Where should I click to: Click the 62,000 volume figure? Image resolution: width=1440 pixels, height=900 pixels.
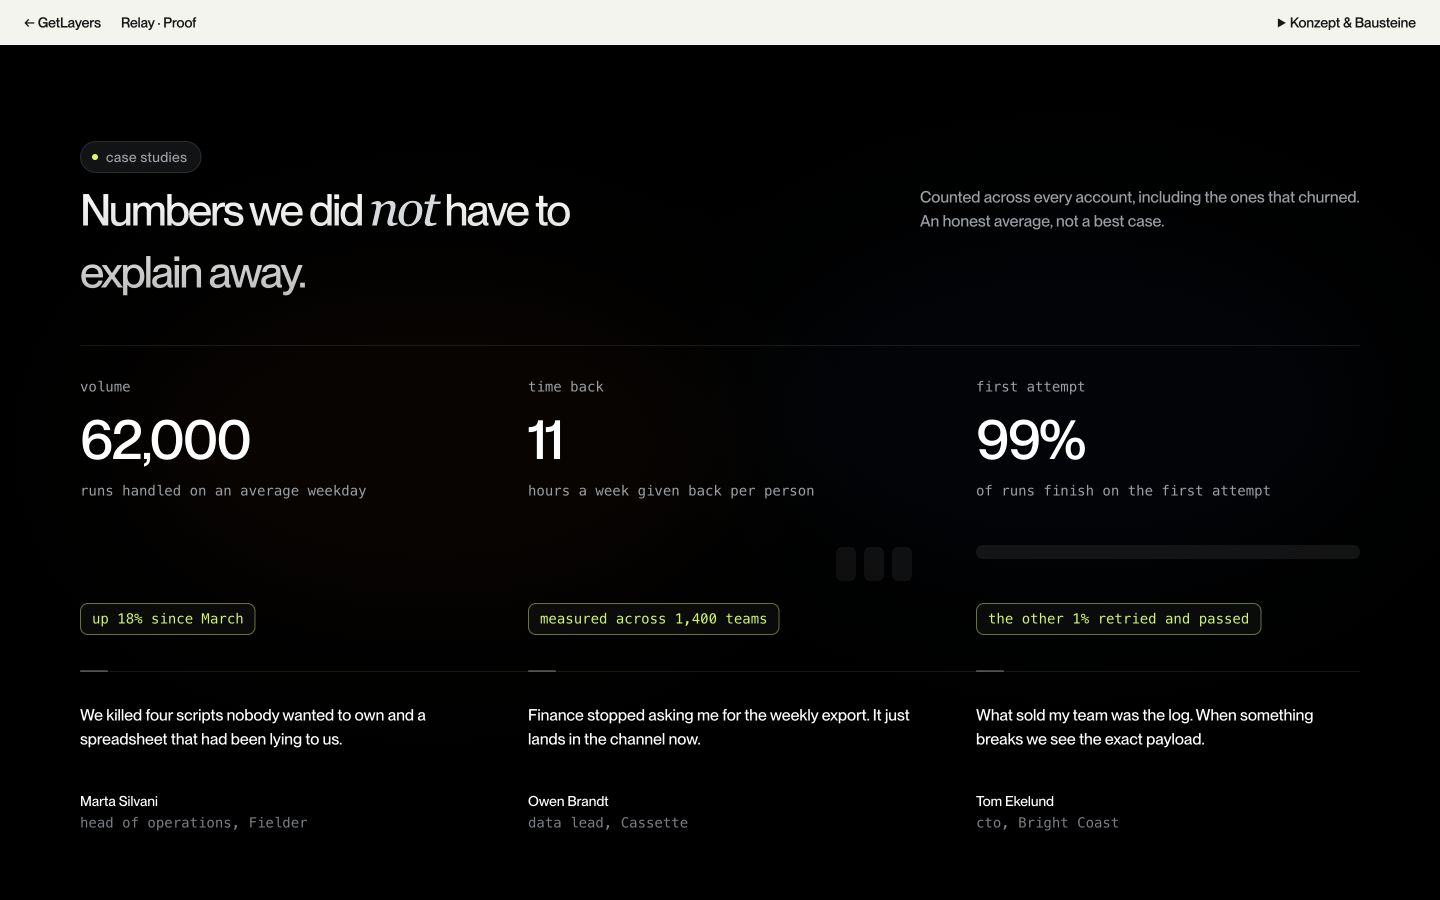[165, 440]
